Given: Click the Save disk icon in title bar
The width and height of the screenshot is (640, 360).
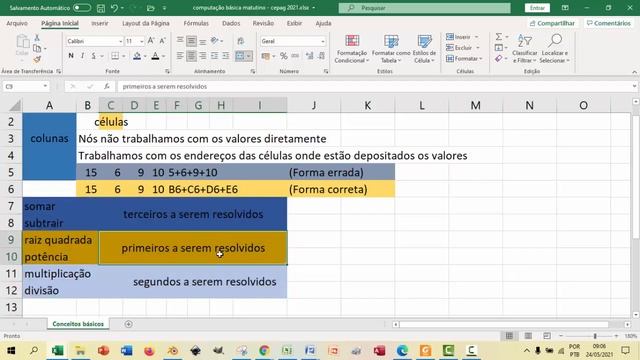Looking at the screenshot, I should point(101,8).
